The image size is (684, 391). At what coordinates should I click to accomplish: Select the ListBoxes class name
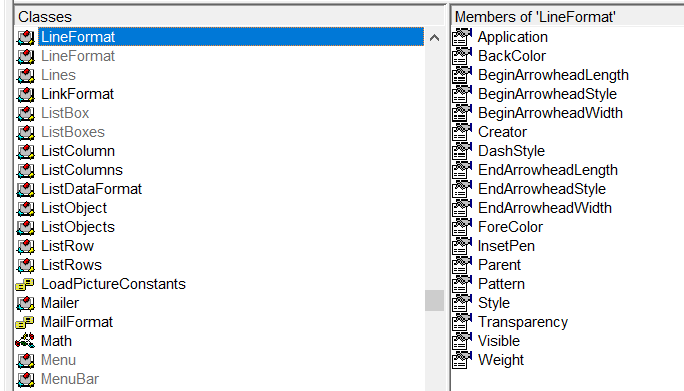point(73,132)
